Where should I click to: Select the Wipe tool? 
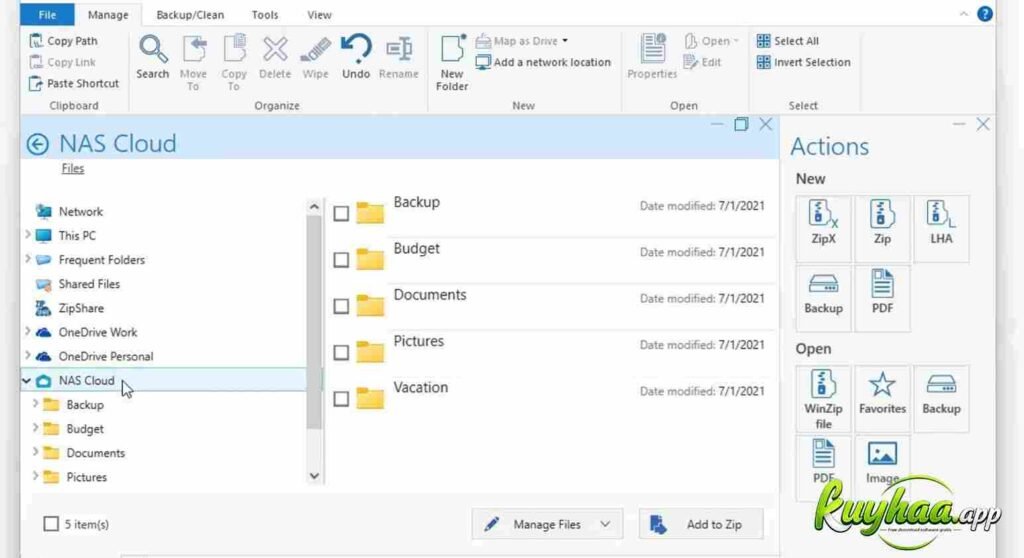point(315,58)
